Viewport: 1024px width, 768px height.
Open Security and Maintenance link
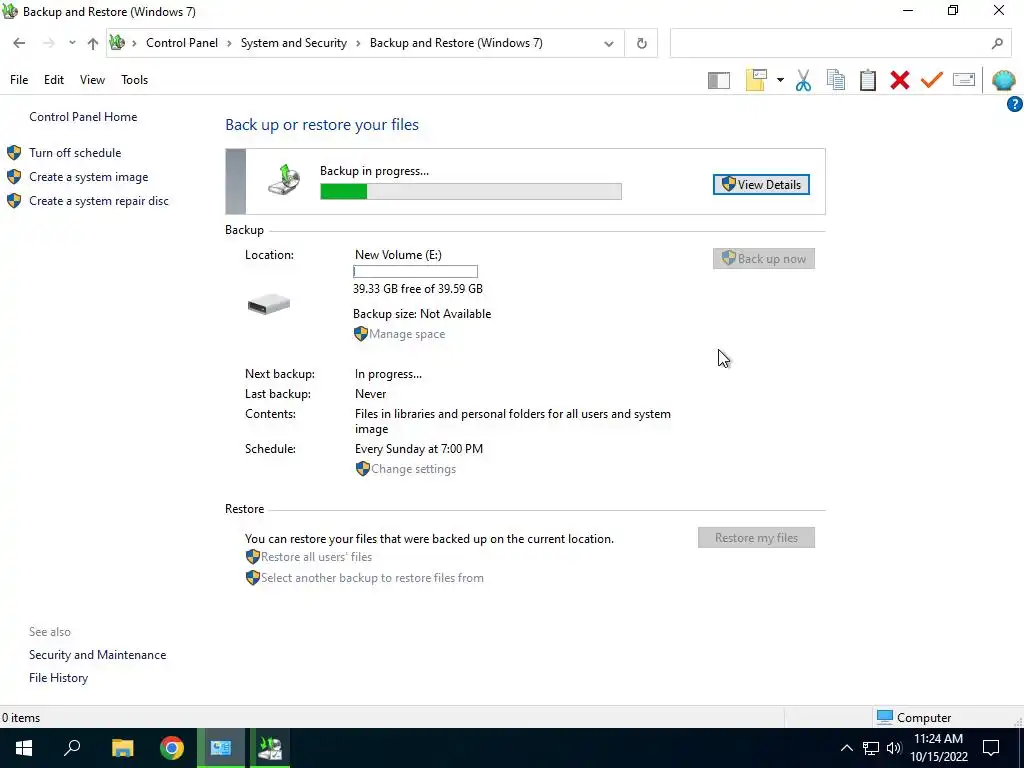(x=97, y=655)
